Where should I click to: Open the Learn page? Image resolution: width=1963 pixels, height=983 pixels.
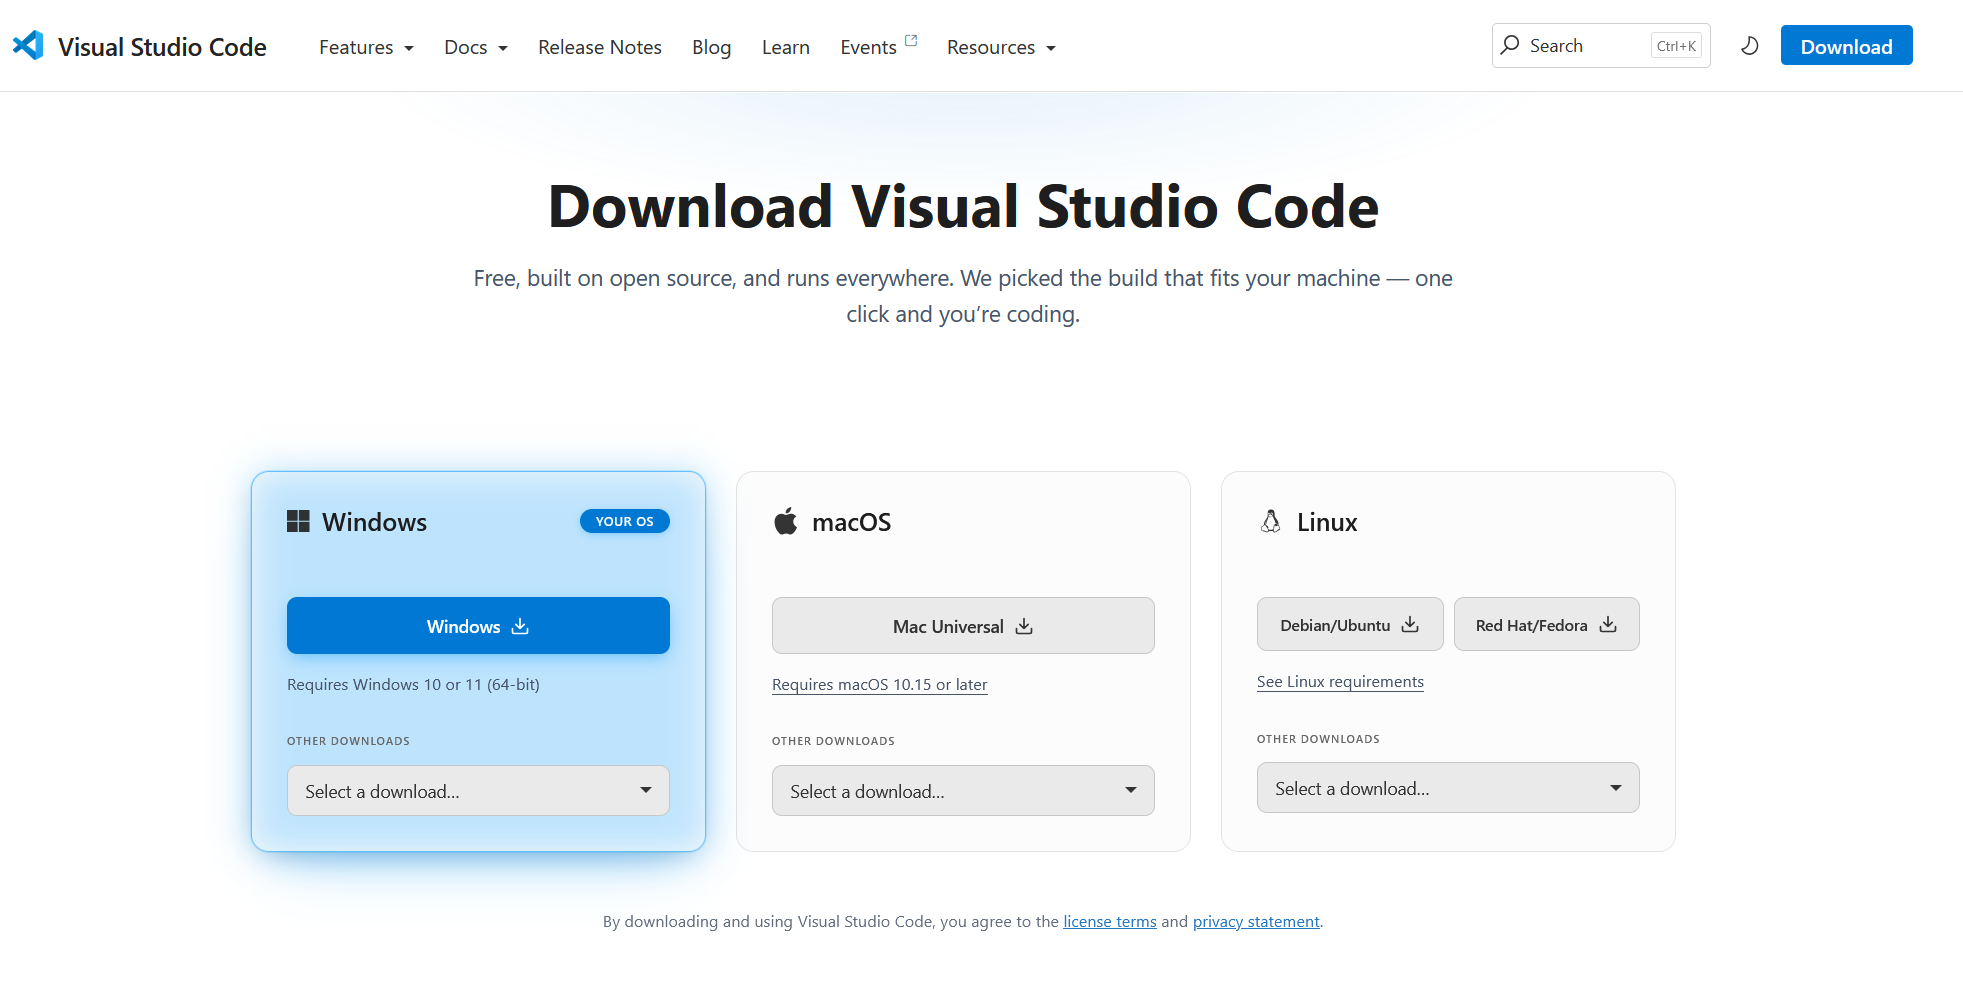786,47
